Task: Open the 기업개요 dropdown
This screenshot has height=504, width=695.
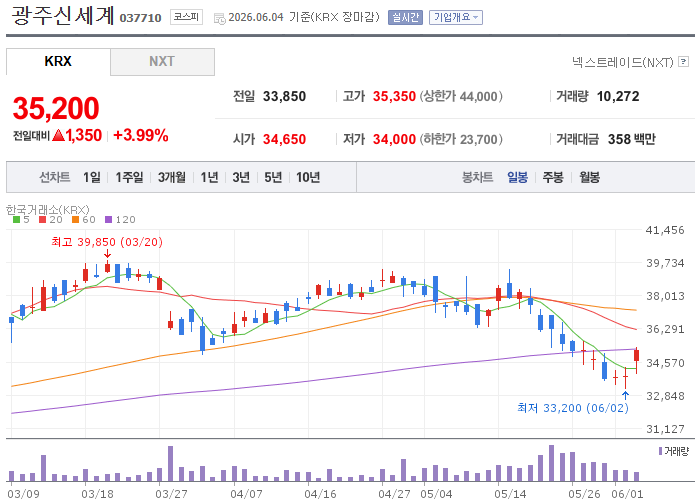Action: [x=456, y=17]
